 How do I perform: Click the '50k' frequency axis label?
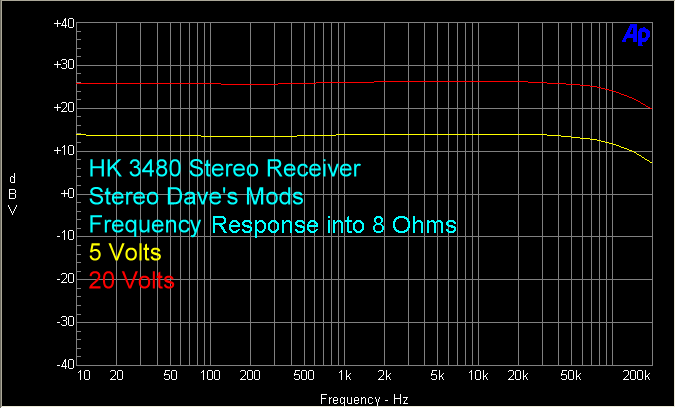pos(571,376)
